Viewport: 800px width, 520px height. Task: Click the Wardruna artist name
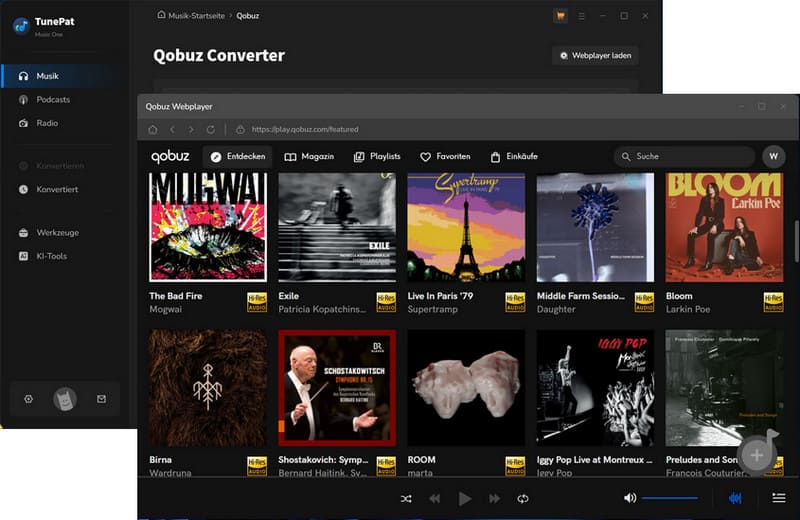point(170,473)
